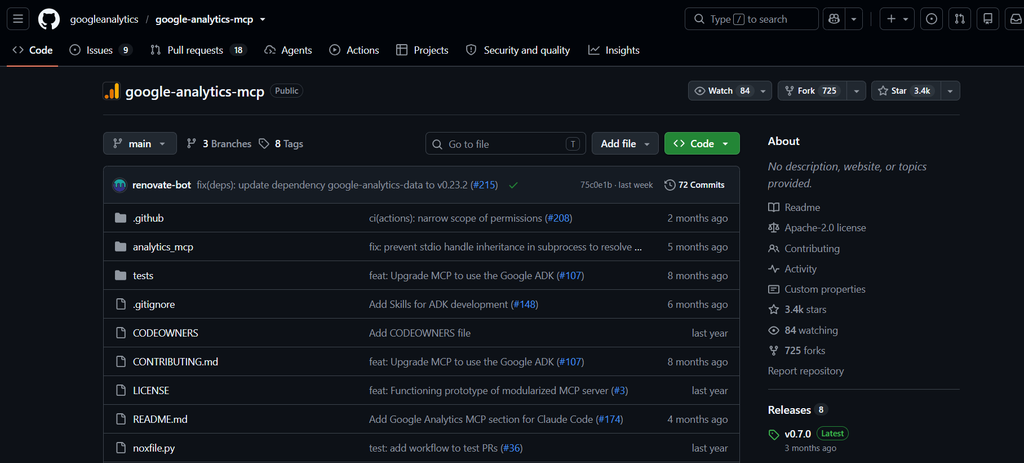Open the Projects tab

click(x=423, y=50)
